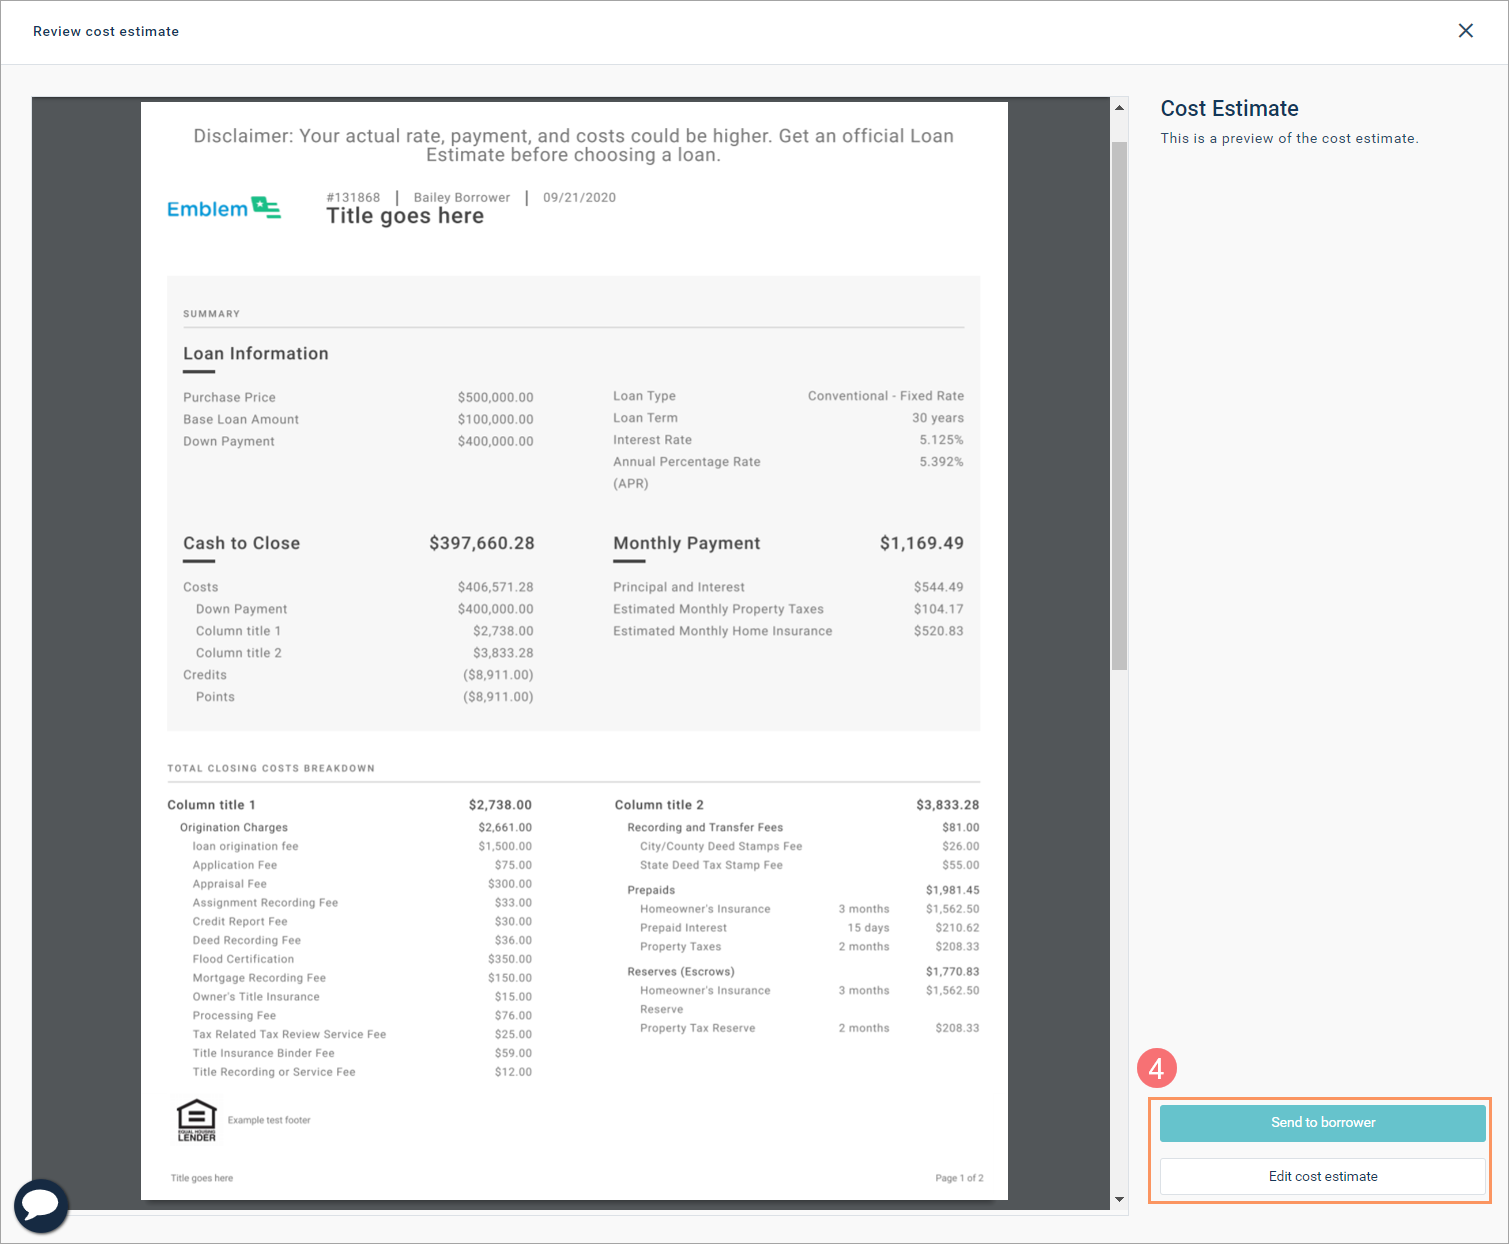
Task: Select Base Loan Amount value $100,000.00
Action: tap(495, 419)
